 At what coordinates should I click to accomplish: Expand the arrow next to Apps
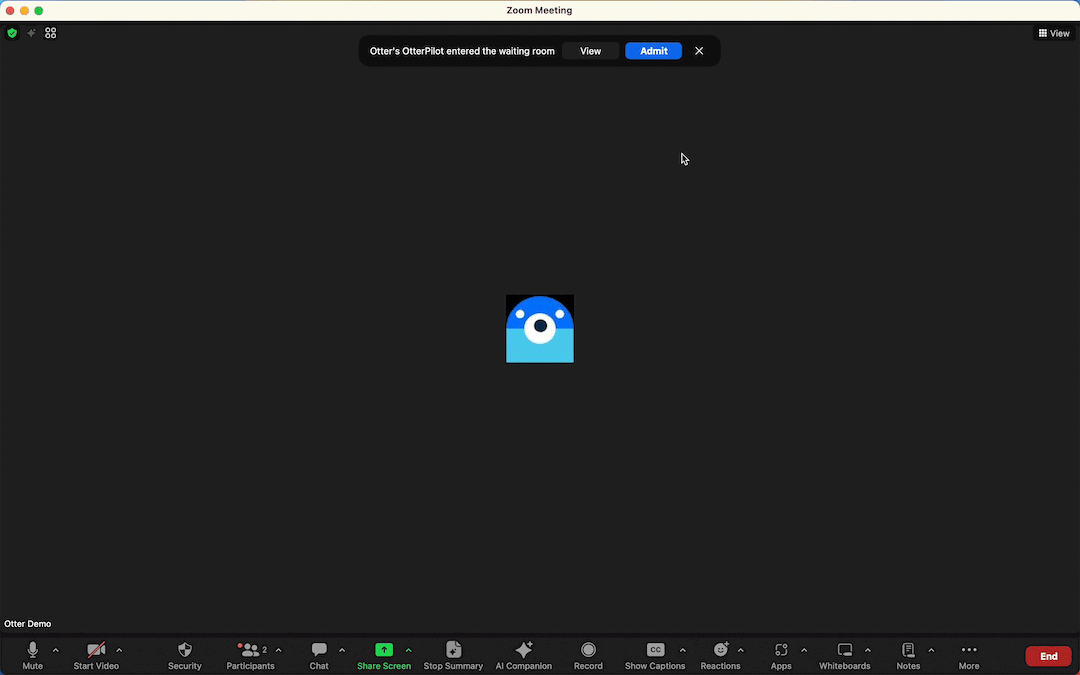coord(804,650)
